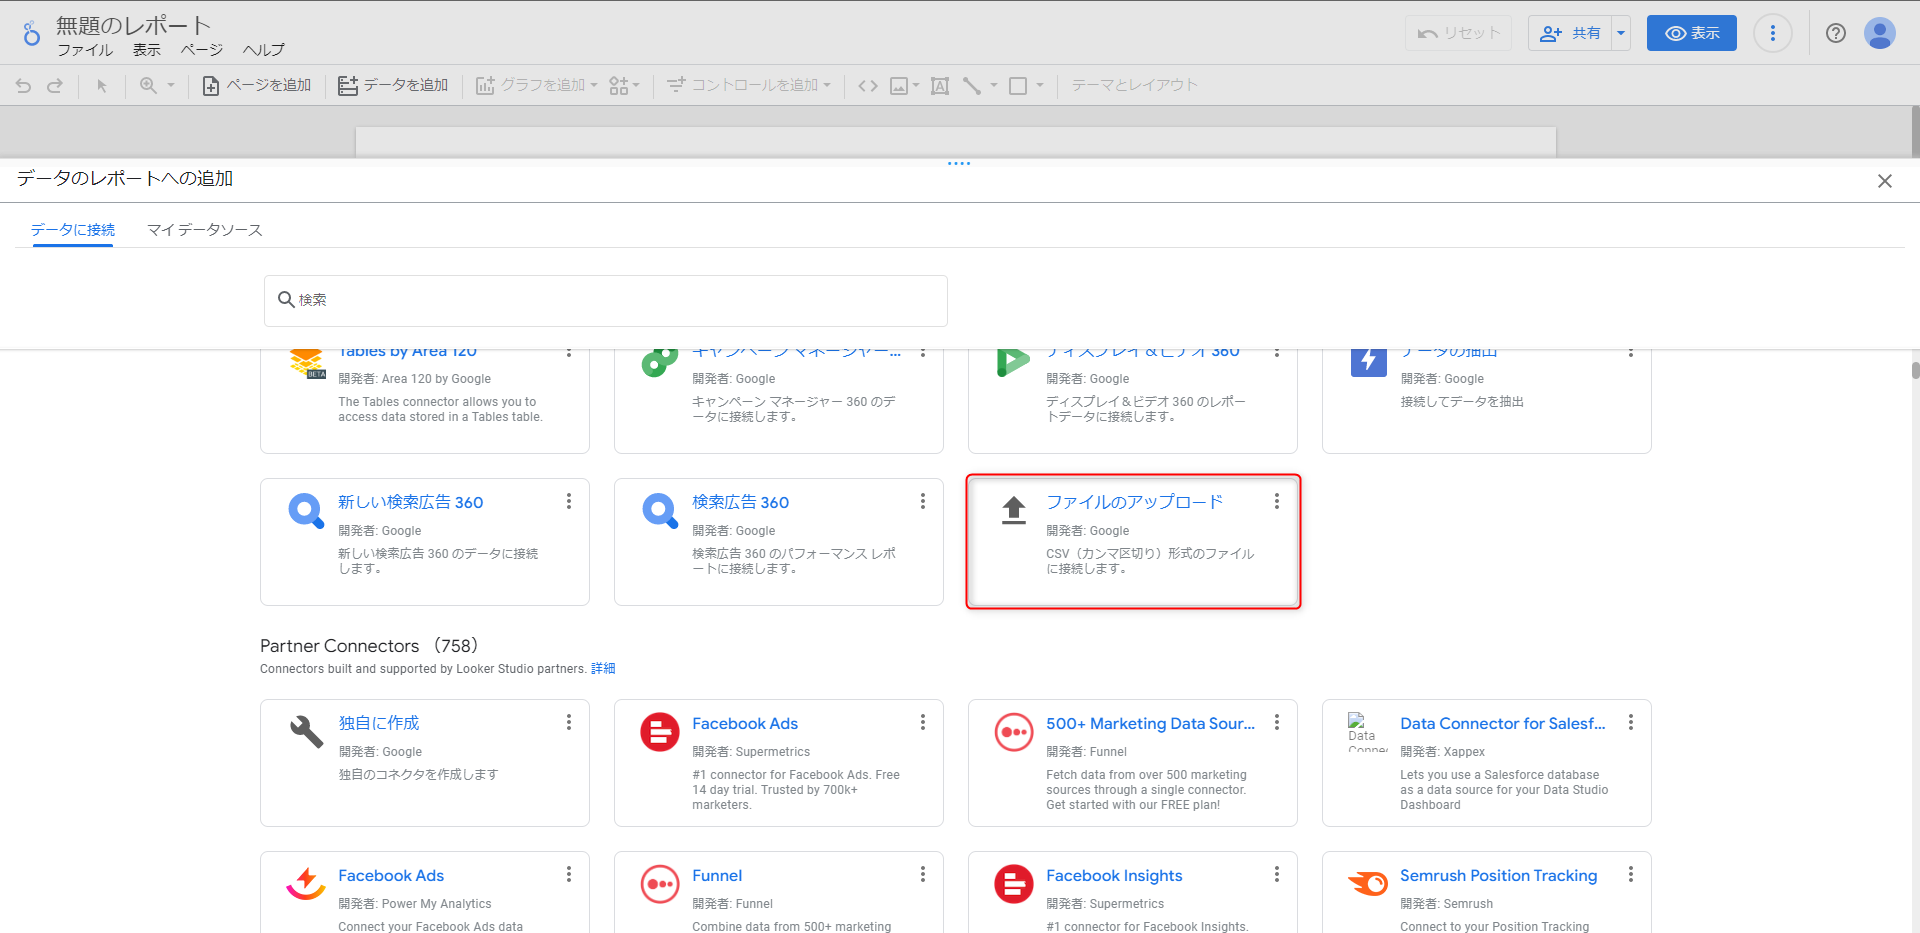Expand the image insert dropdown arrow

915,86
